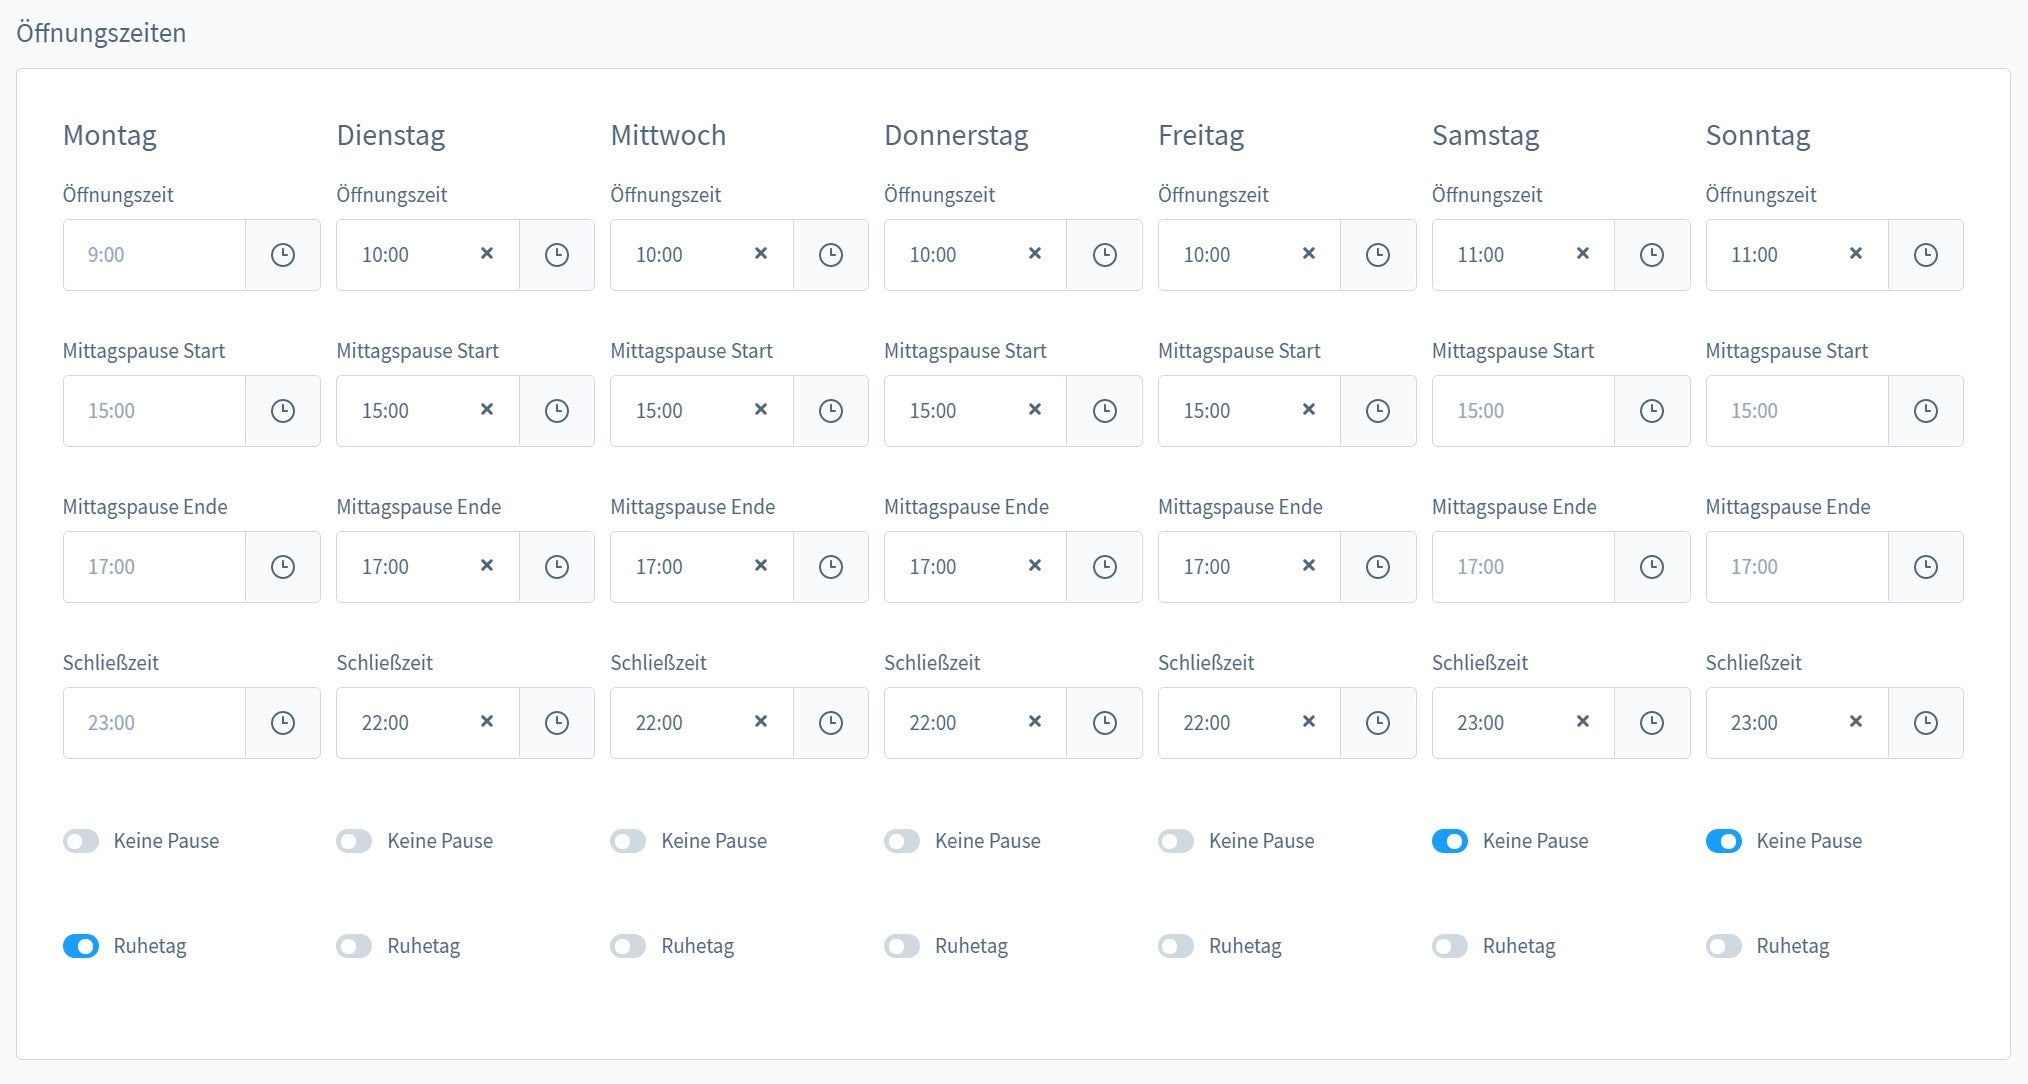The width and height of the screenshot is (2028, 1084).
Task: Open time picker for Sonntag Öffnungszeit
Action: tap(1926, 255)
